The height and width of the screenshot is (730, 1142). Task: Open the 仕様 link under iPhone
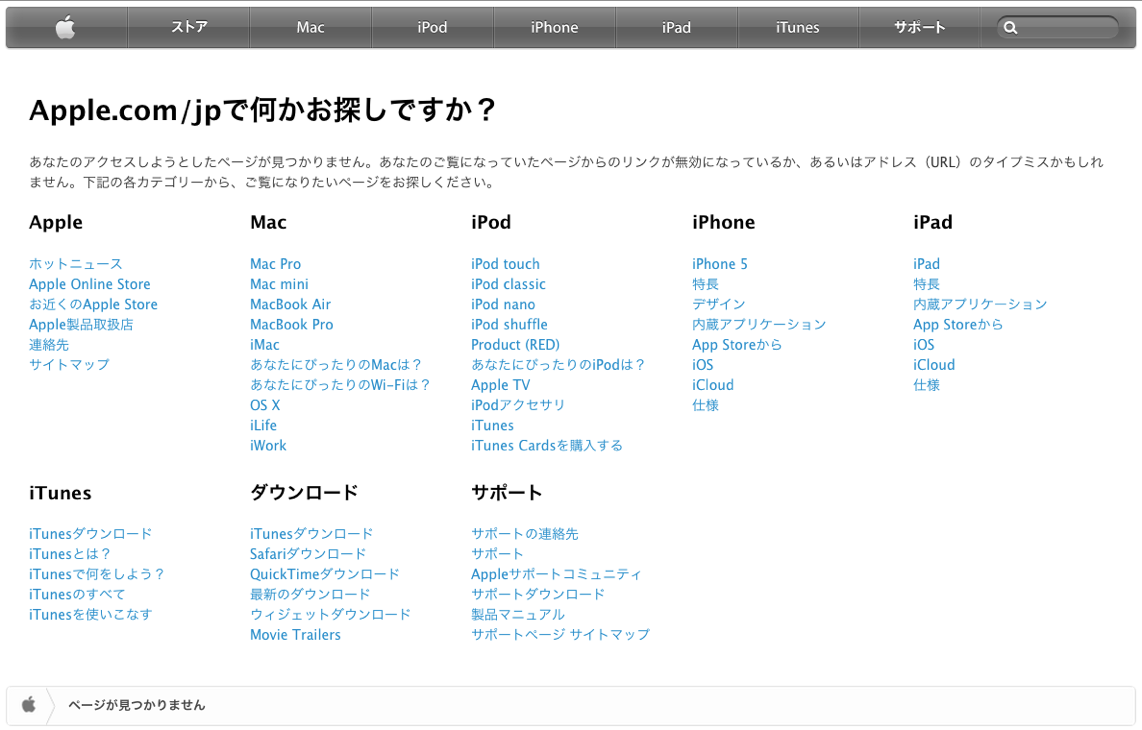coord(706,405)
